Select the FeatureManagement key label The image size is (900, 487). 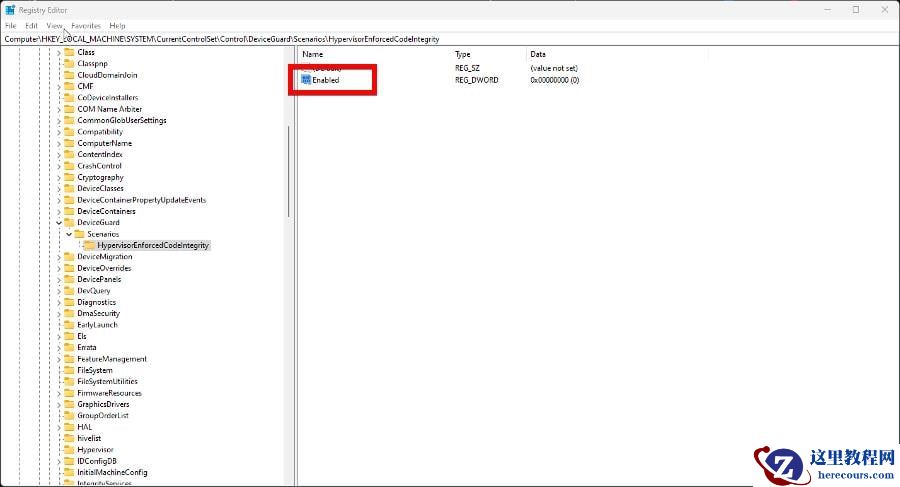[x=112, y=359]
